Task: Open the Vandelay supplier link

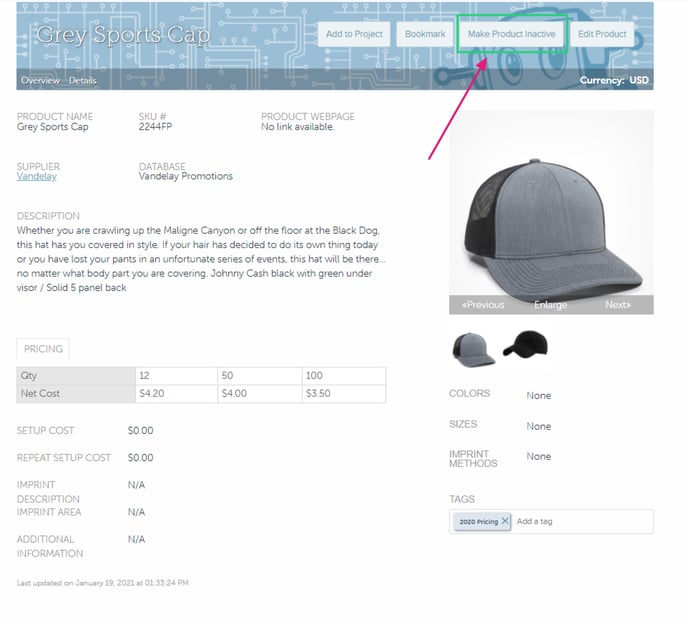Action: click(x=36, y=176)
